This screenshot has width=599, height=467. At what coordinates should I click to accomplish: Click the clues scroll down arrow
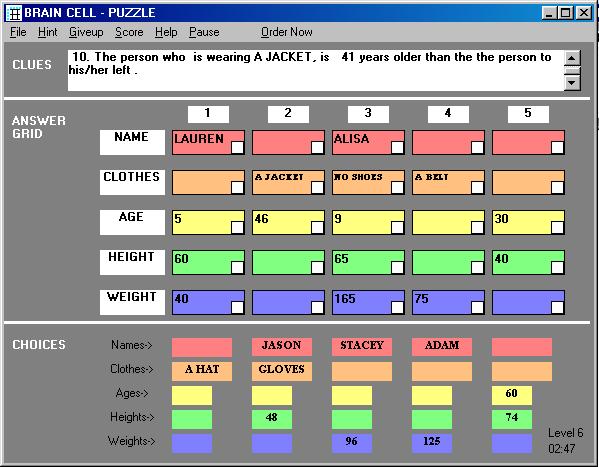572,82
